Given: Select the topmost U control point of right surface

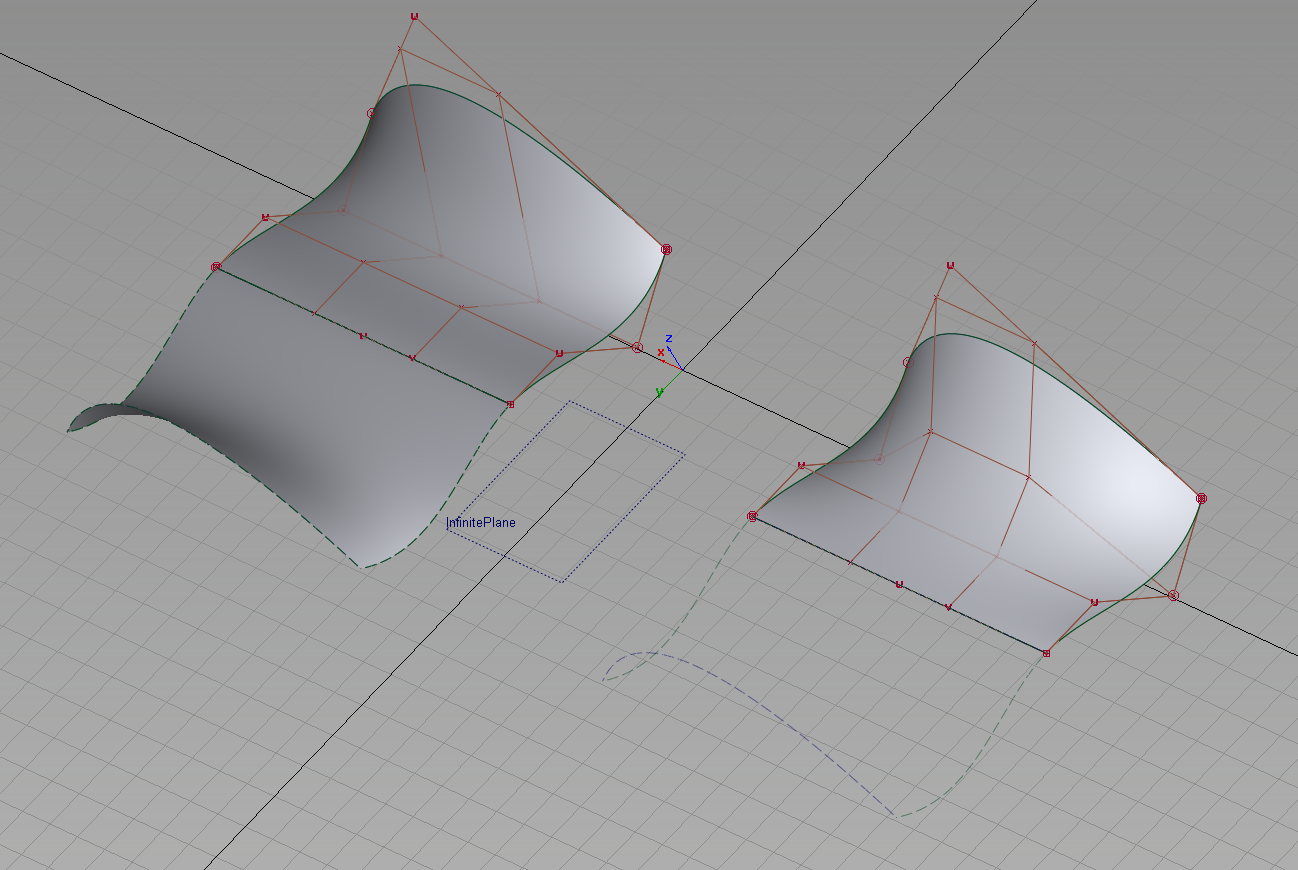Looking at the screenshot, I should (x=950, y=265).
